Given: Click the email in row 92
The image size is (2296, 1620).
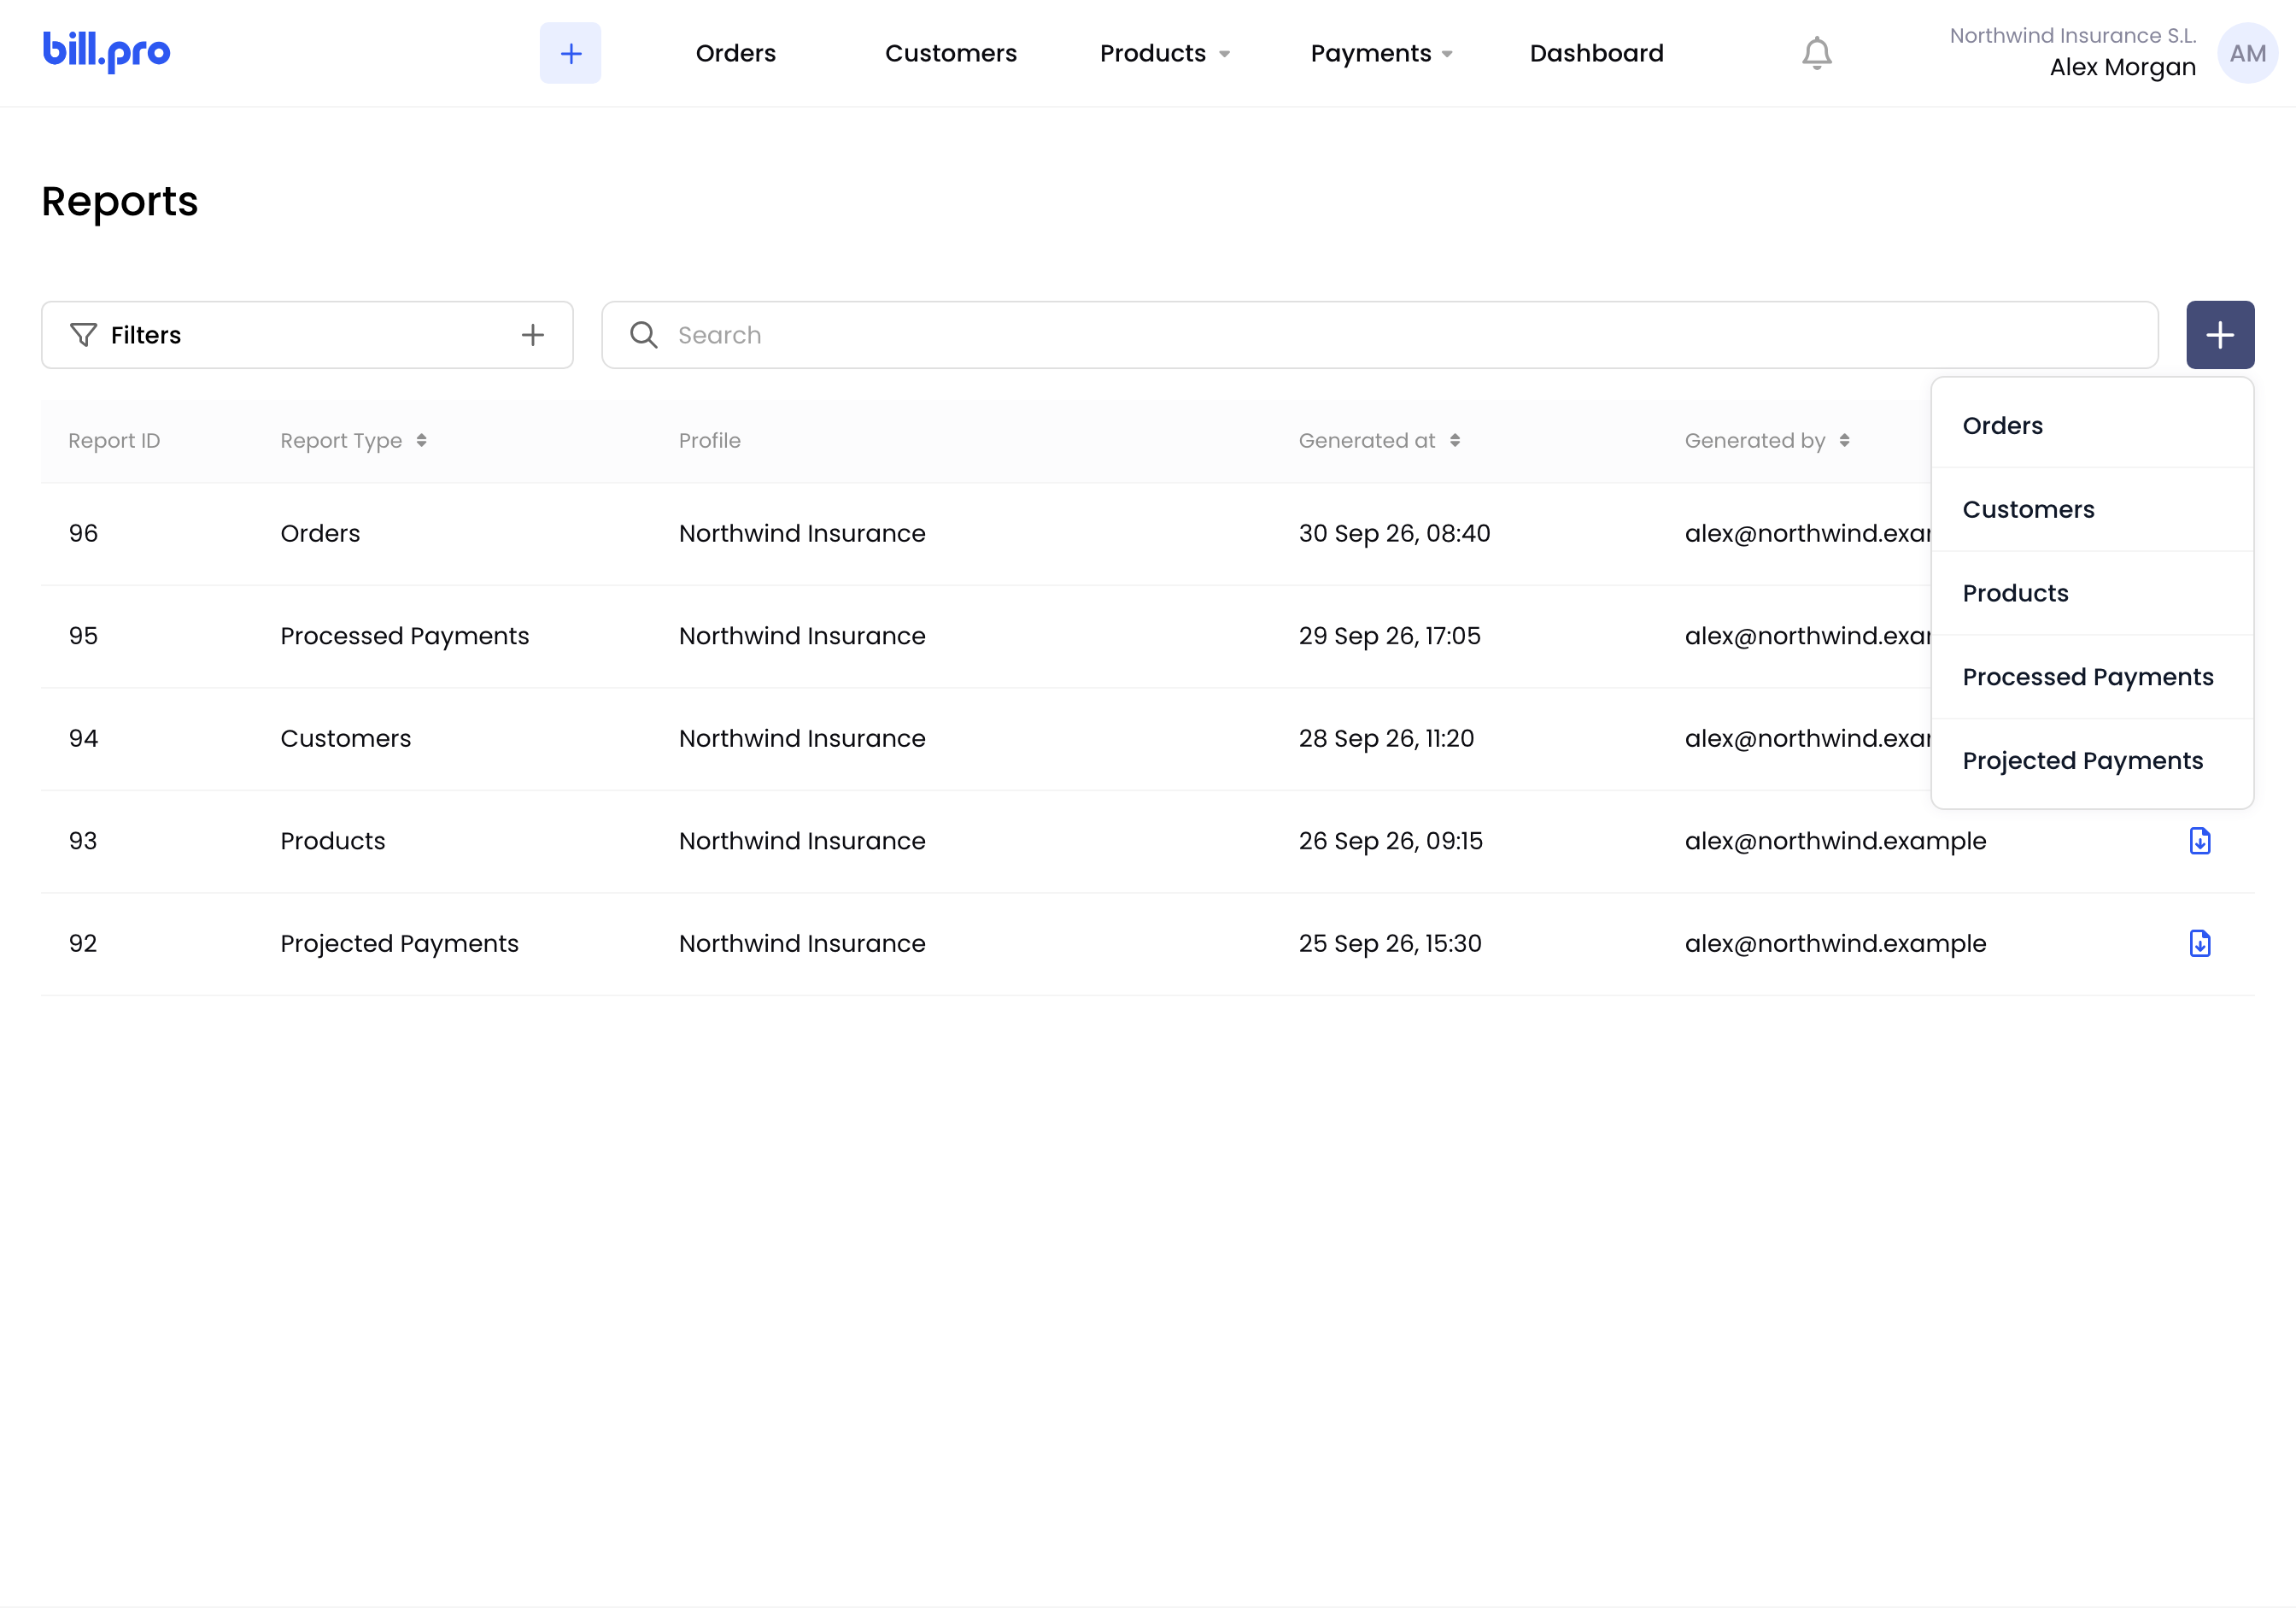Looking at the screenshot, I should (x=1835, y=943).
